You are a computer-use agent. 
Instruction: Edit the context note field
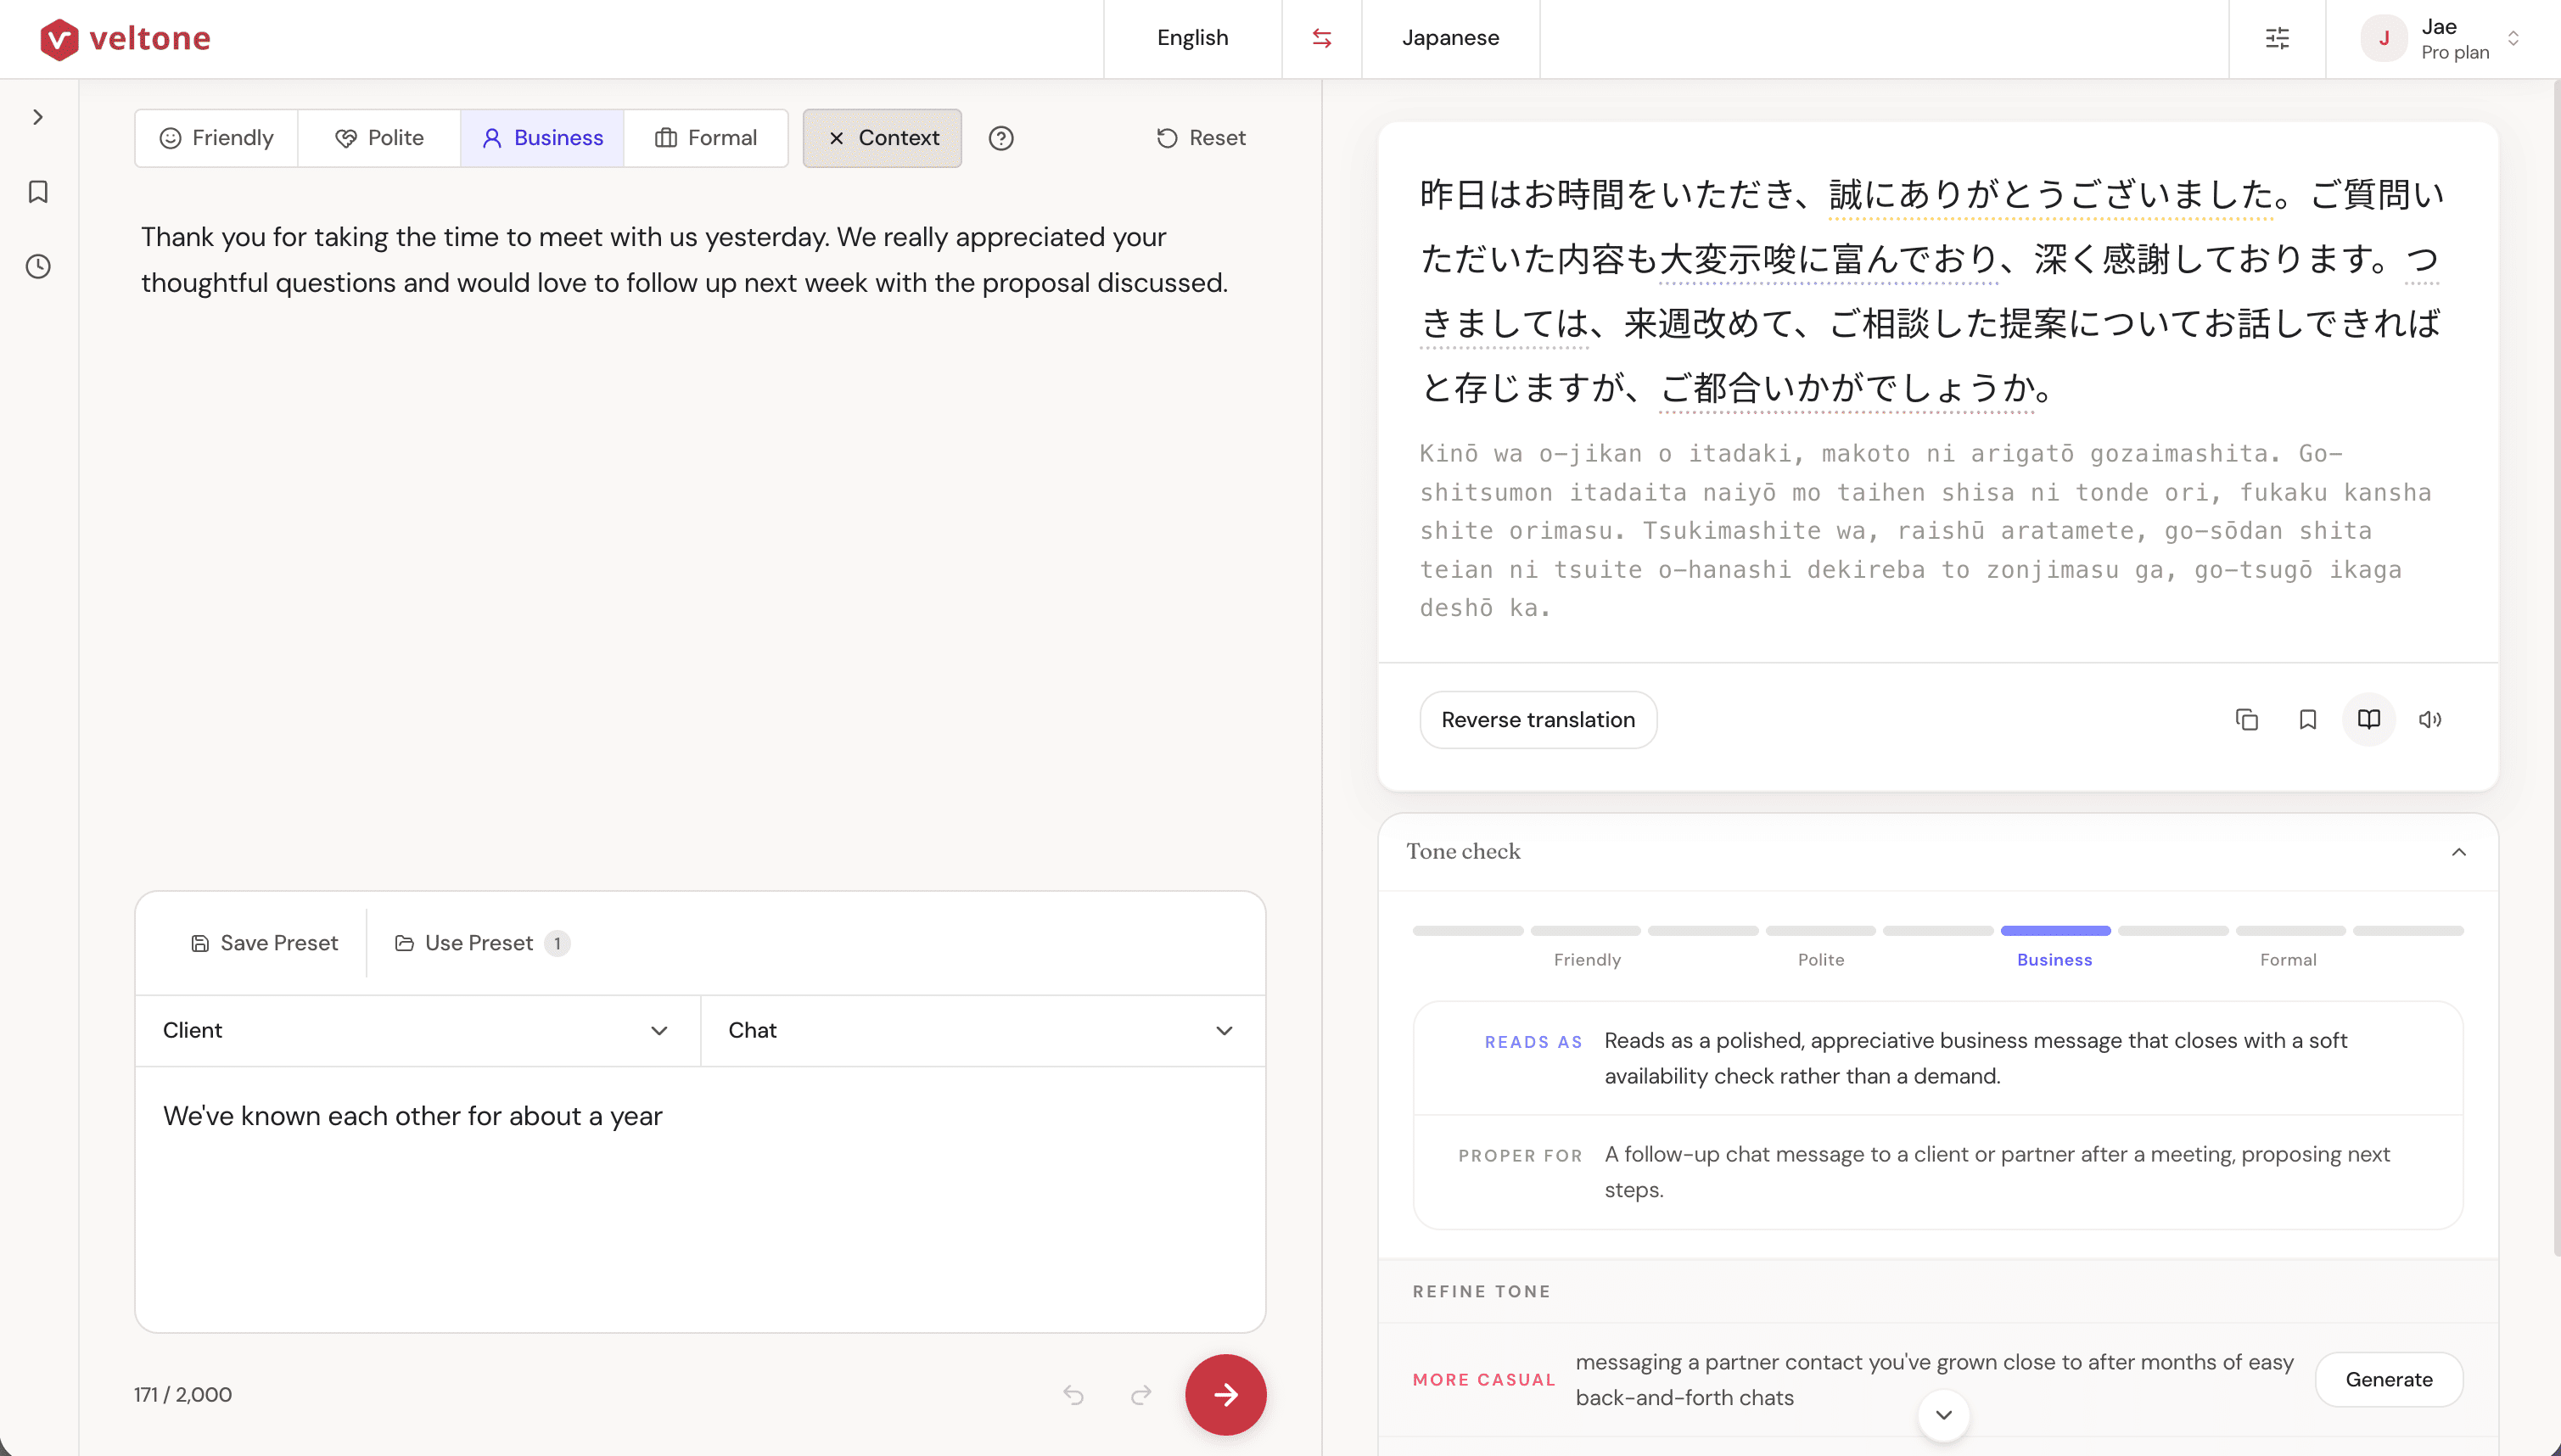[x=700, y=1198]
